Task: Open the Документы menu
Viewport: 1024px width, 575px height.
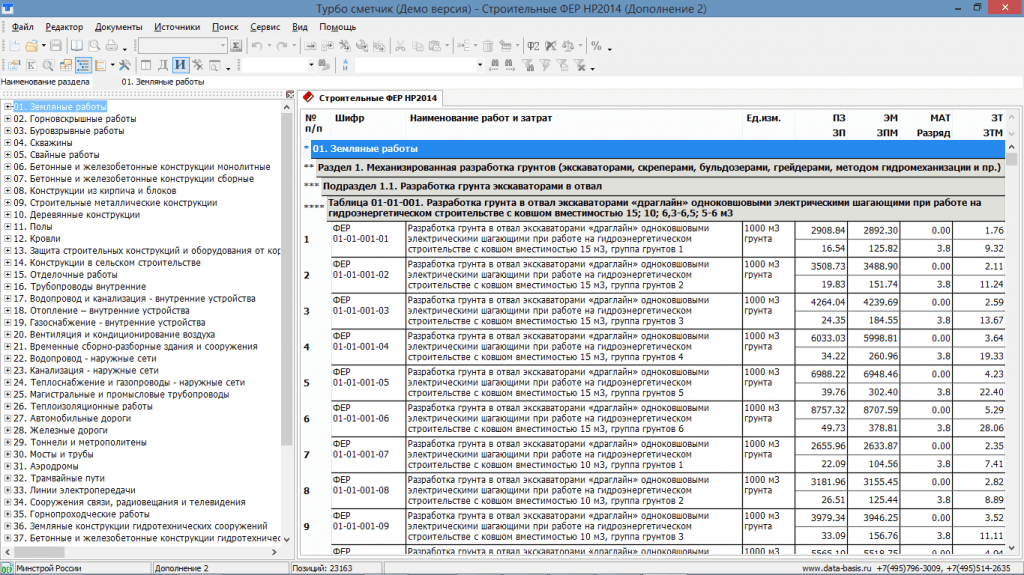Action: coord(118,27)
